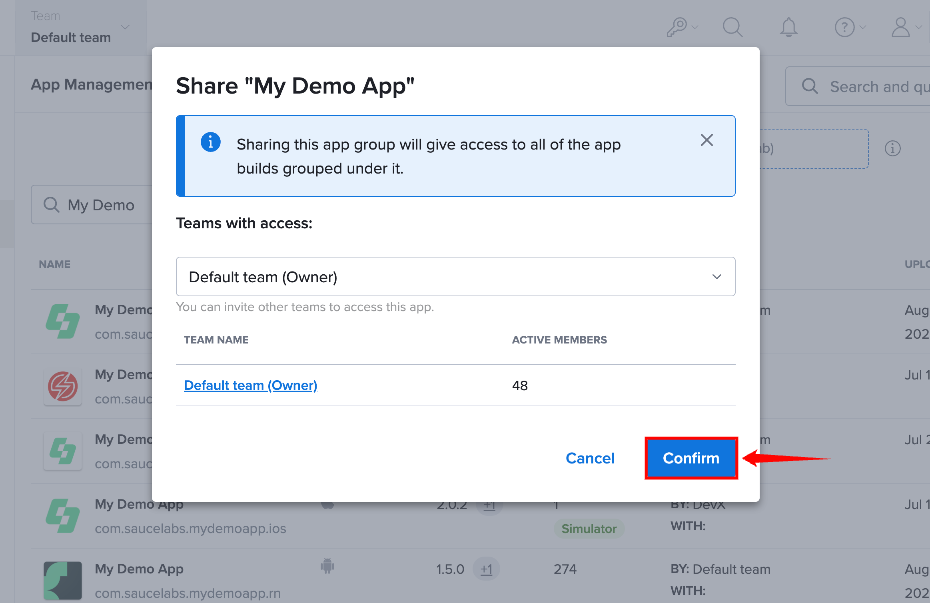Click the active members value 48
This screenshot has height=603, width=930.
pos(520,385)
